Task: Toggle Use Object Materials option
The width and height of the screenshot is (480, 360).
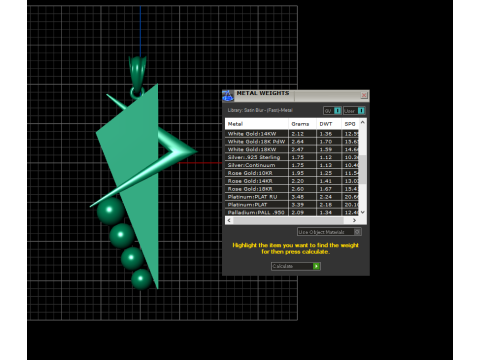Action: click(329, 232)
